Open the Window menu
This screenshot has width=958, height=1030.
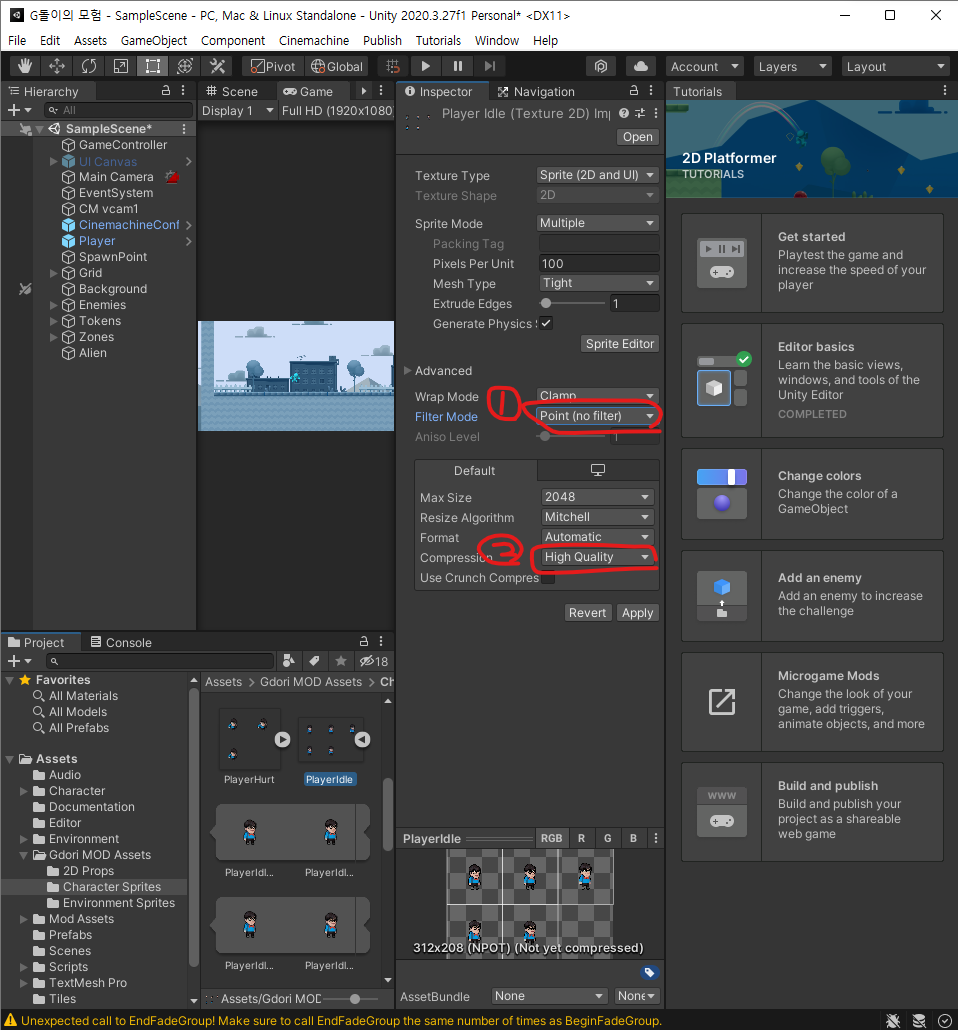pos(497,40)
